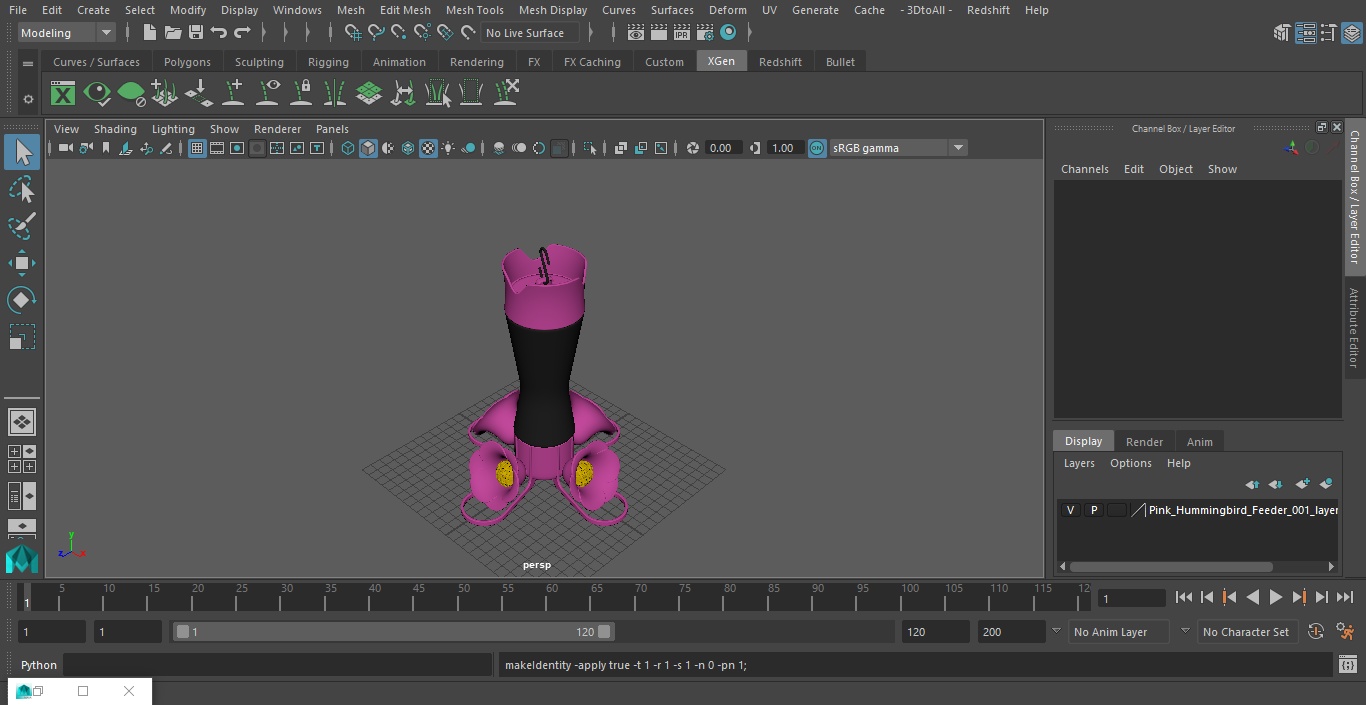Click the XGen green patch grid icon
This screenshot has width=1366, height=705.
point(369,94)
